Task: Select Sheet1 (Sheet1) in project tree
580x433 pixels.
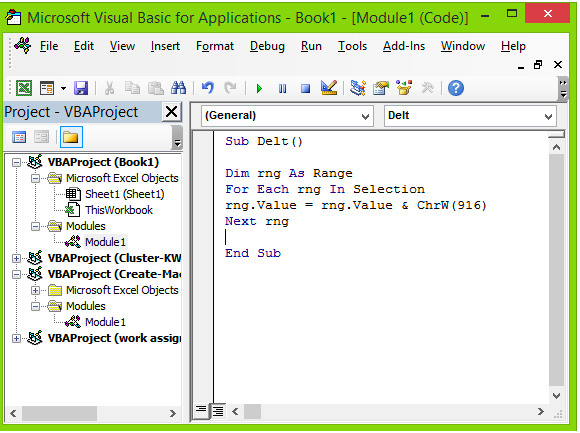Action: click(125, 194)
